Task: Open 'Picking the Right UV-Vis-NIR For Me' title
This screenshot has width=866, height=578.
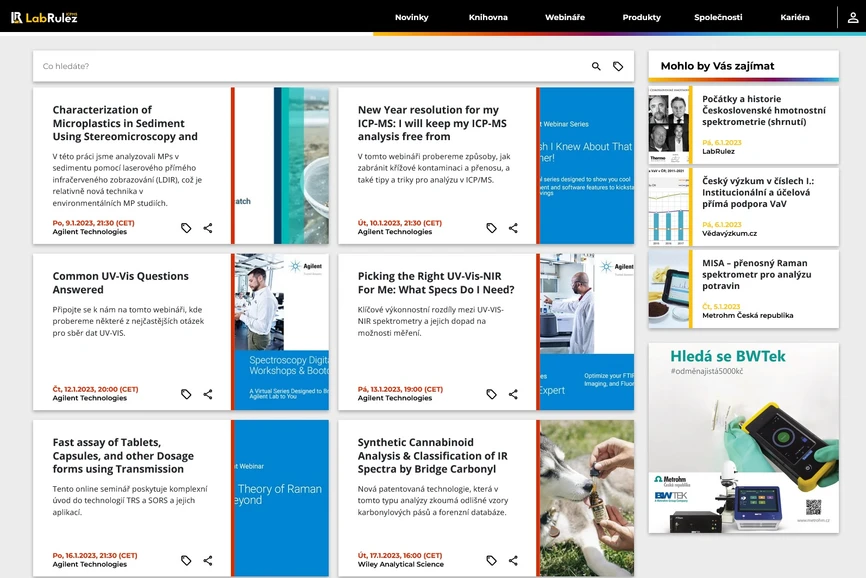Action: tap(436, 283)
